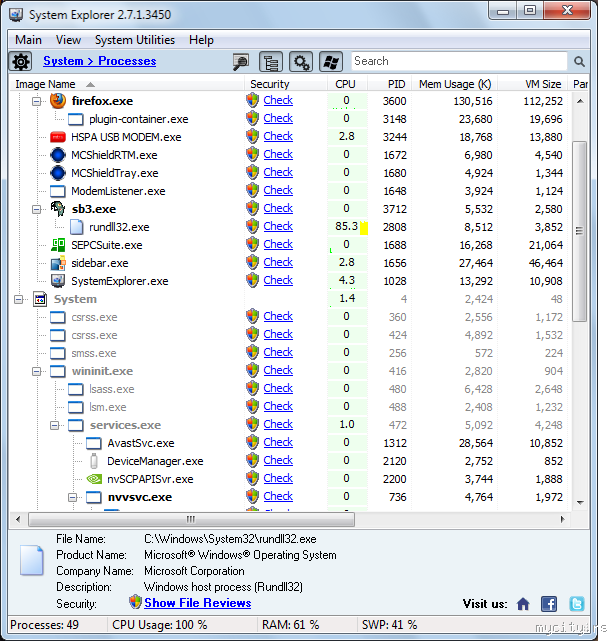This screenshot has height=641, width=614.
Task: Click Check link for SystemExplorer.exe
Action: pos(278,280)
